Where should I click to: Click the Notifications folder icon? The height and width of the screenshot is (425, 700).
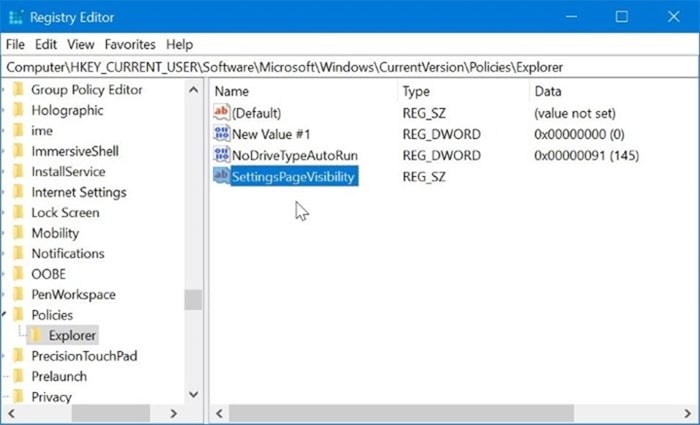click(18, 254)
